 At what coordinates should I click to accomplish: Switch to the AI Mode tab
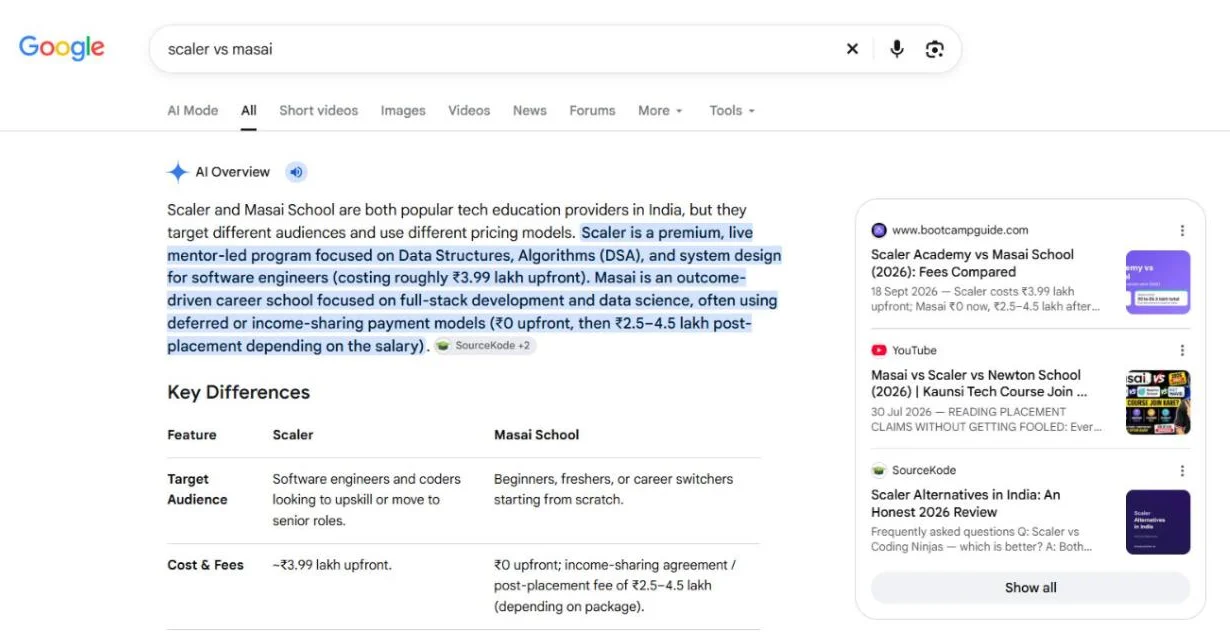pos(193,110)
